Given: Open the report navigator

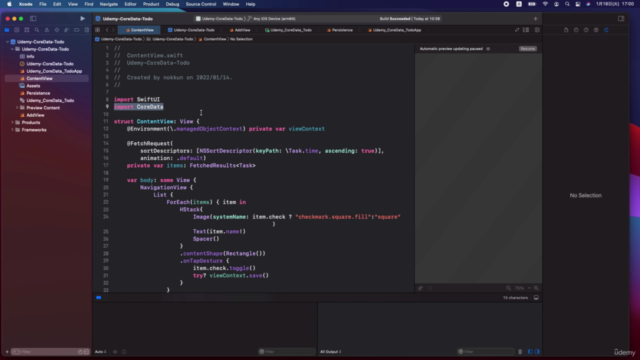Looking at the screenshot, I should tap(87, 30).
